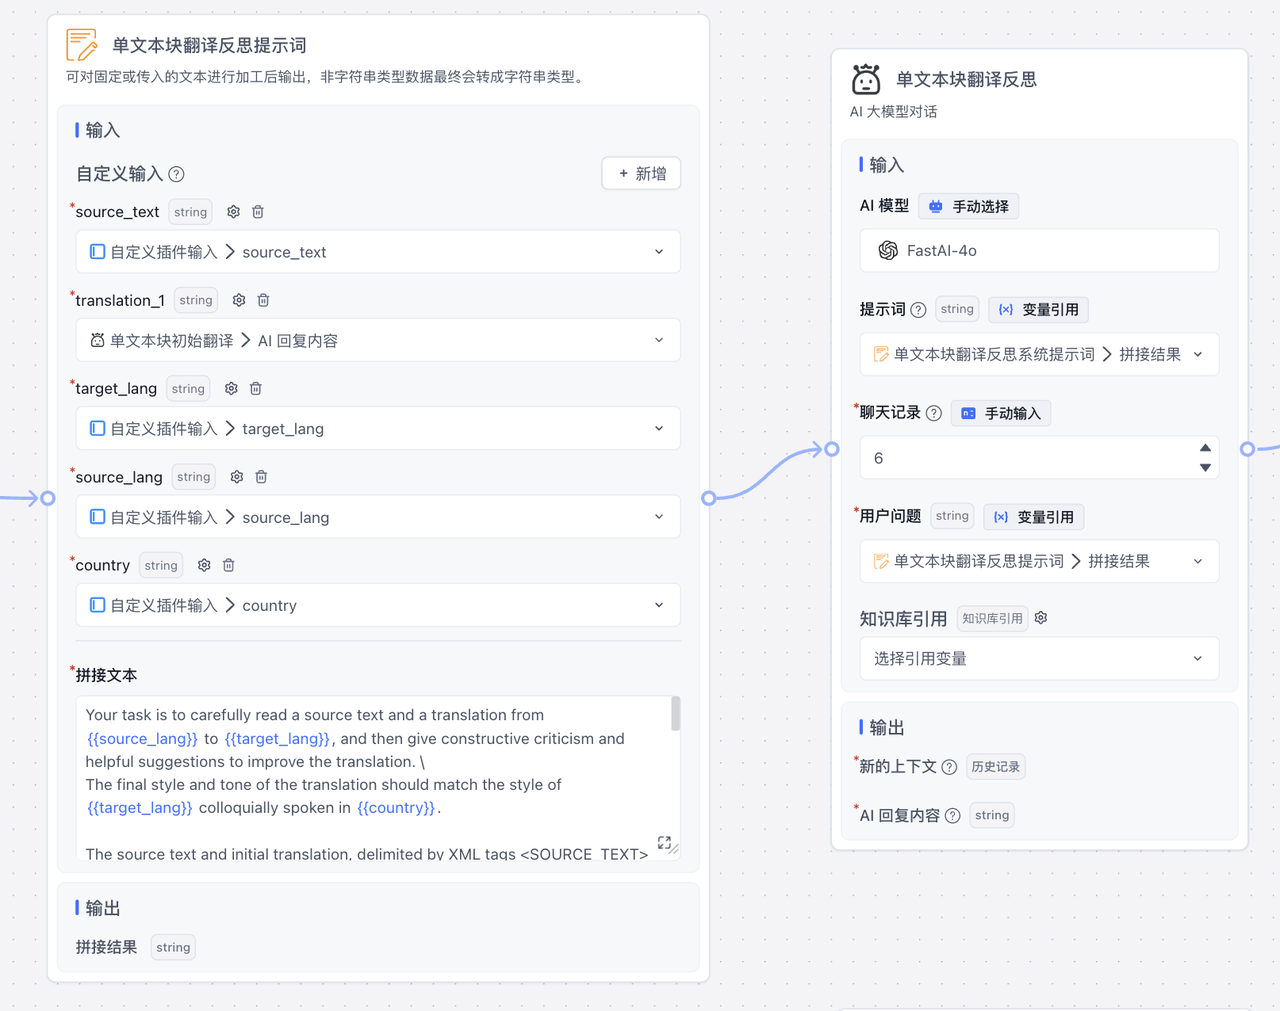
Task: Click the 拼接文本 scrollbar
Action: click(676, 714)
